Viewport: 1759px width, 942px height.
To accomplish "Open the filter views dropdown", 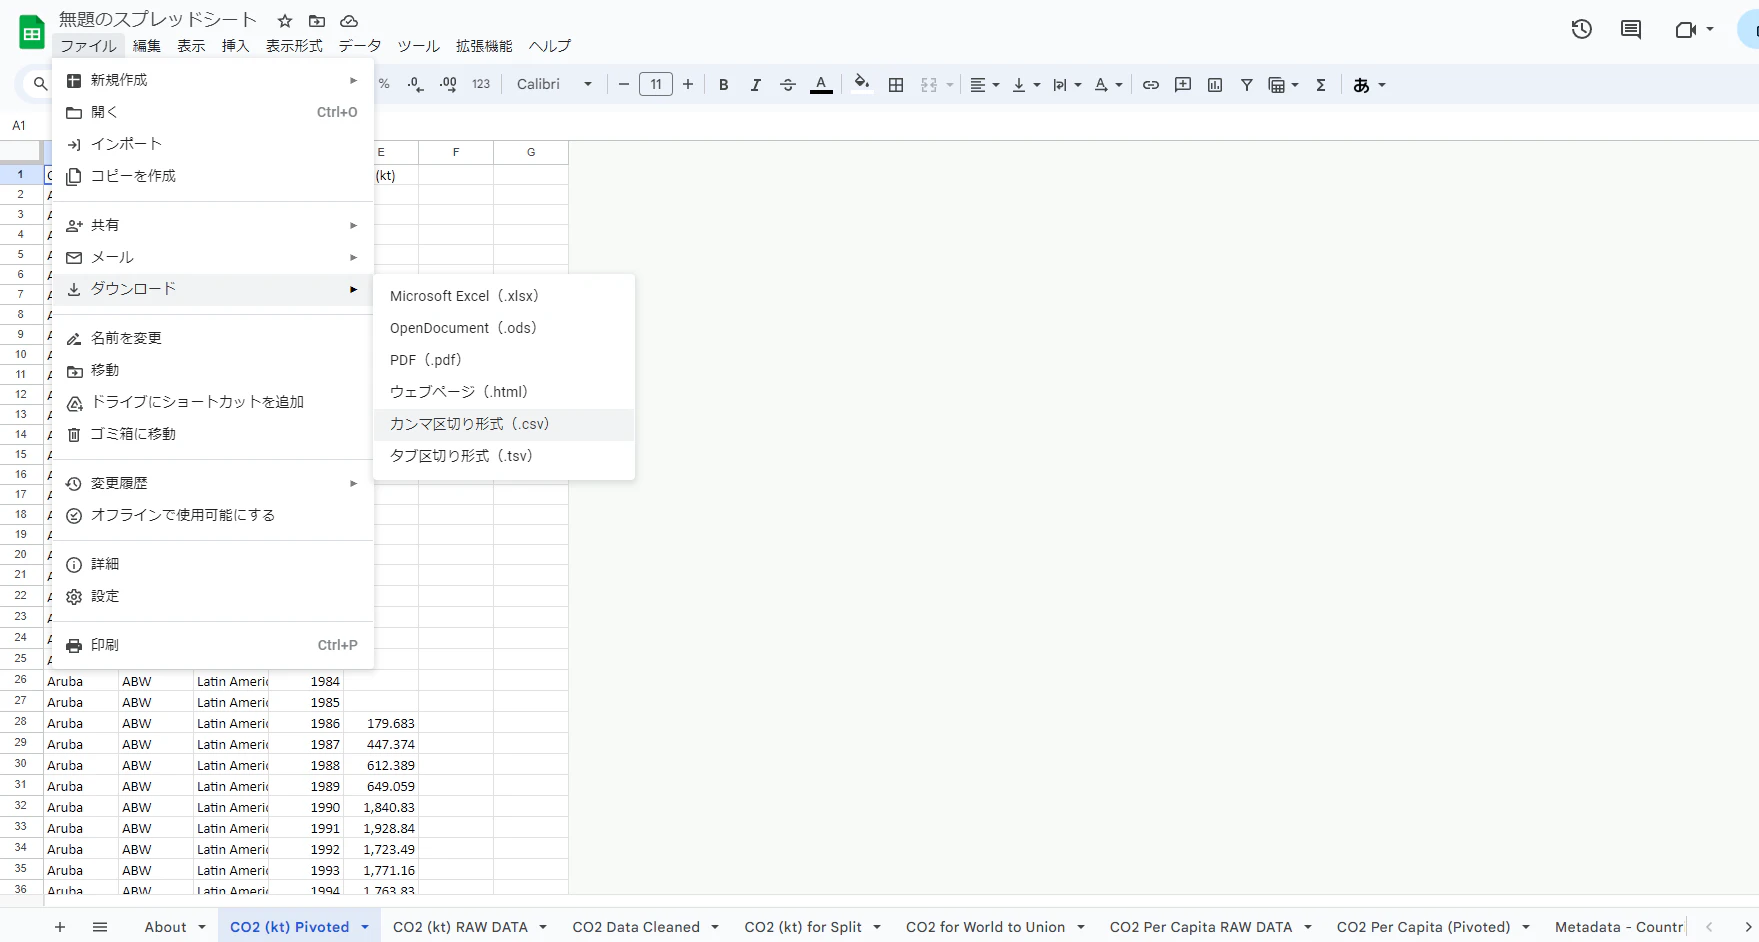I will [1283, 85].
